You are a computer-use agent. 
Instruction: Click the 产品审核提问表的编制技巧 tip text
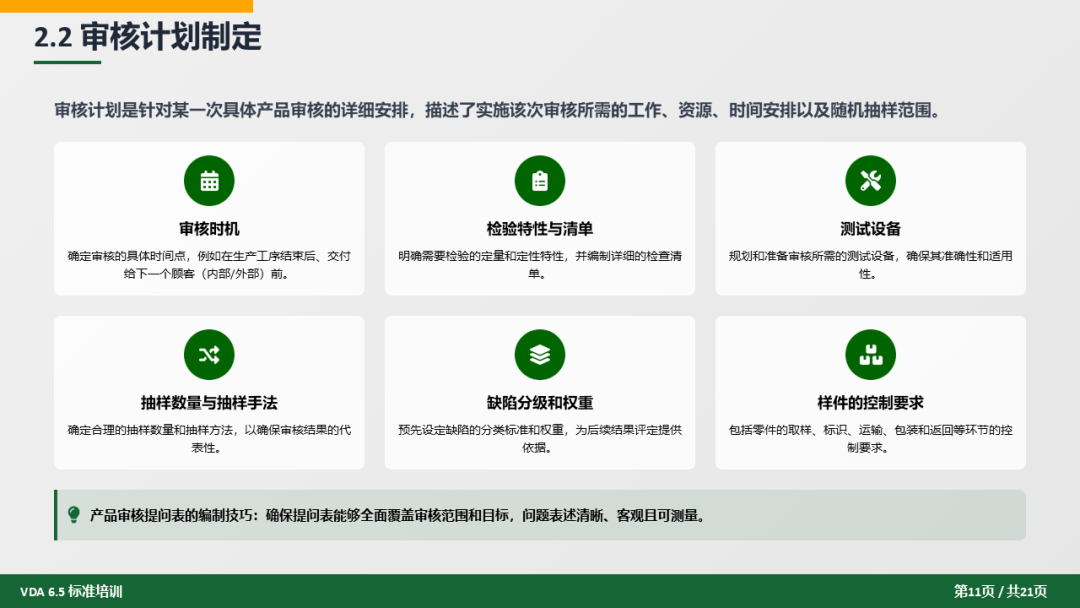[x=398, y=516]
